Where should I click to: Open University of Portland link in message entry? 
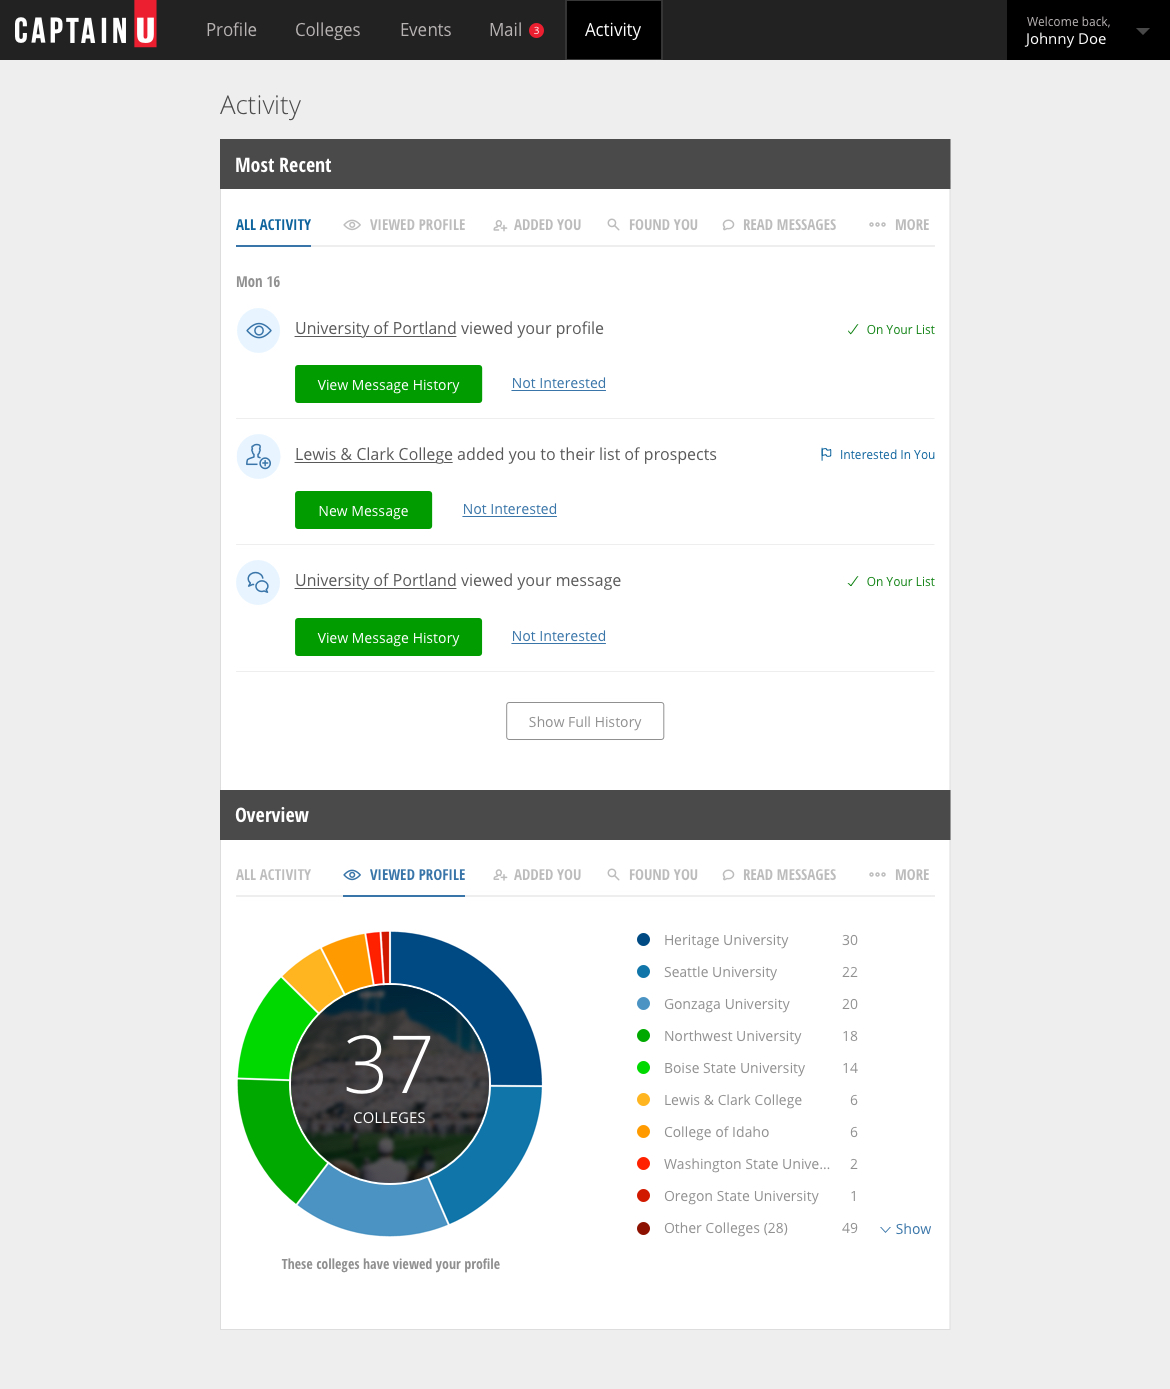tap(375, 580)
